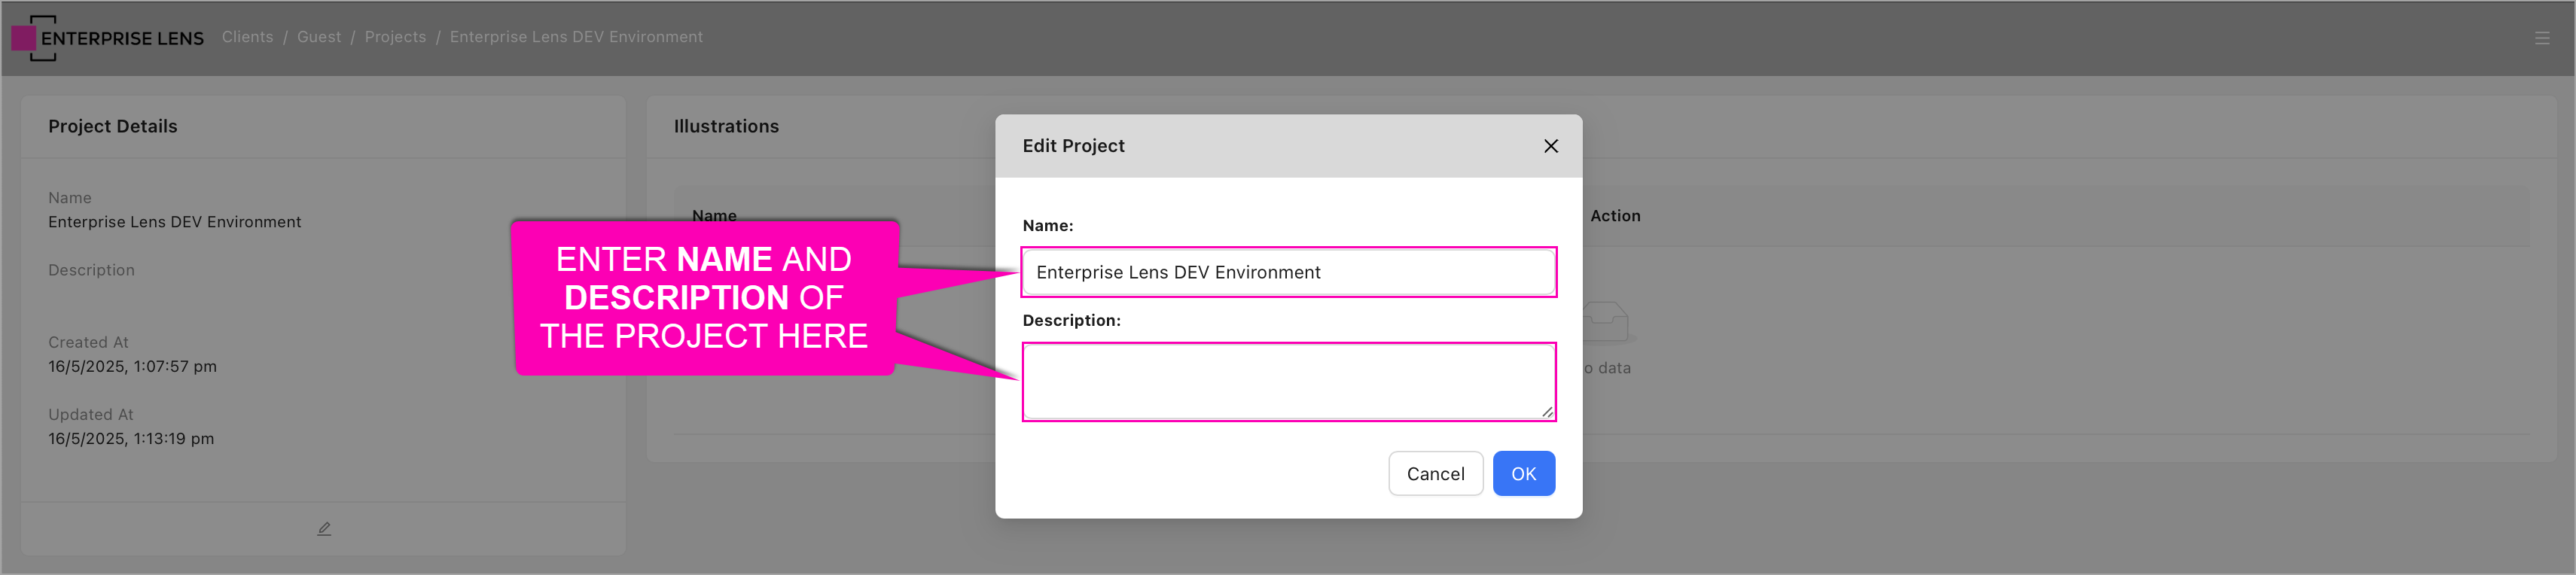Click the Edit Project dialog title
The height and width of the screenshot is (575, 2576).
(1073, 146)
